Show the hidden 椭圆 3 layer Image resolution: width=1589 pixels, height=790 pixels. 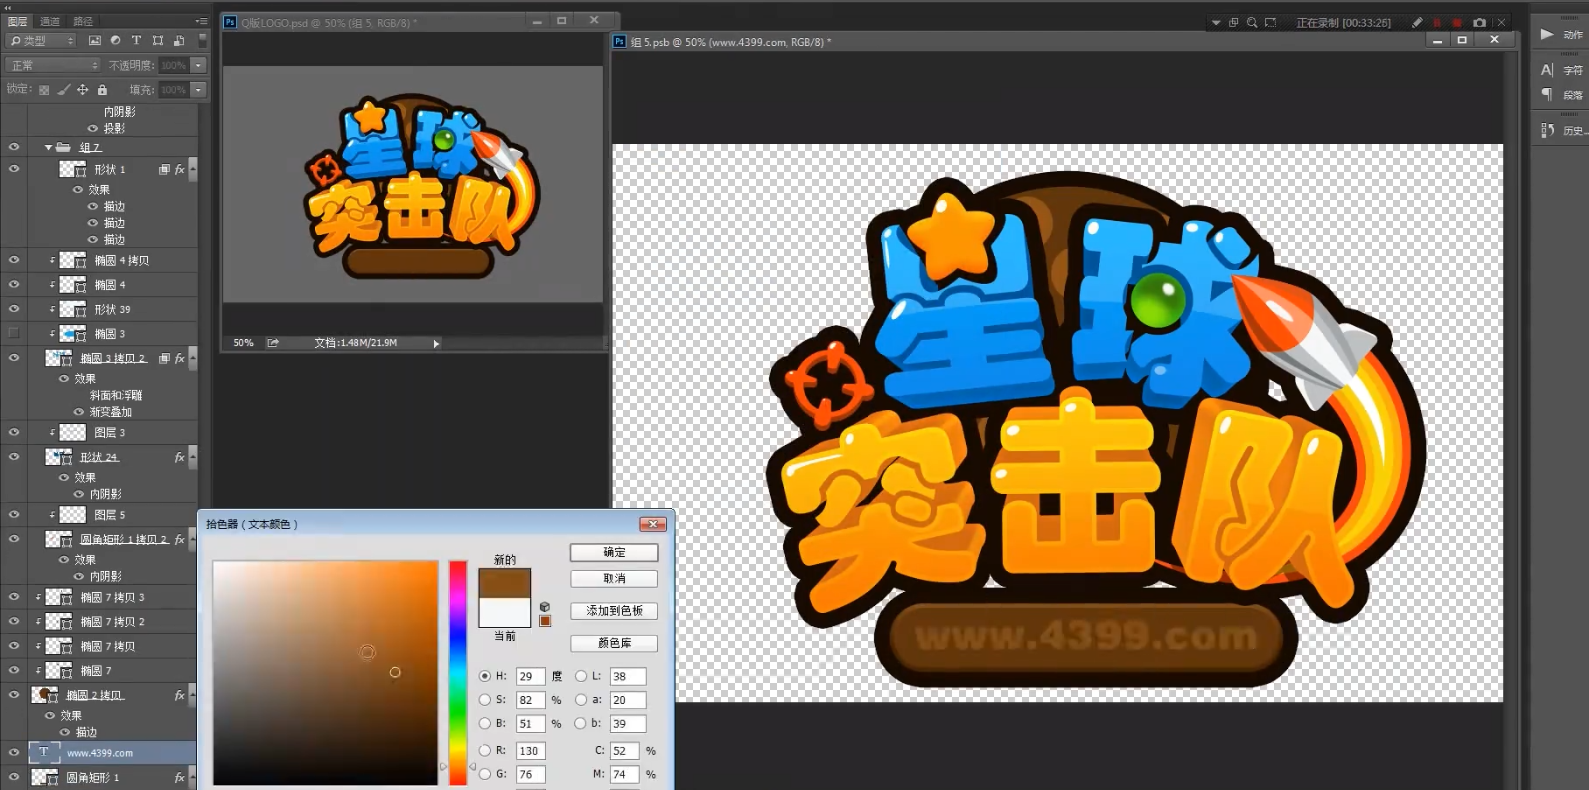pos(14,333)
